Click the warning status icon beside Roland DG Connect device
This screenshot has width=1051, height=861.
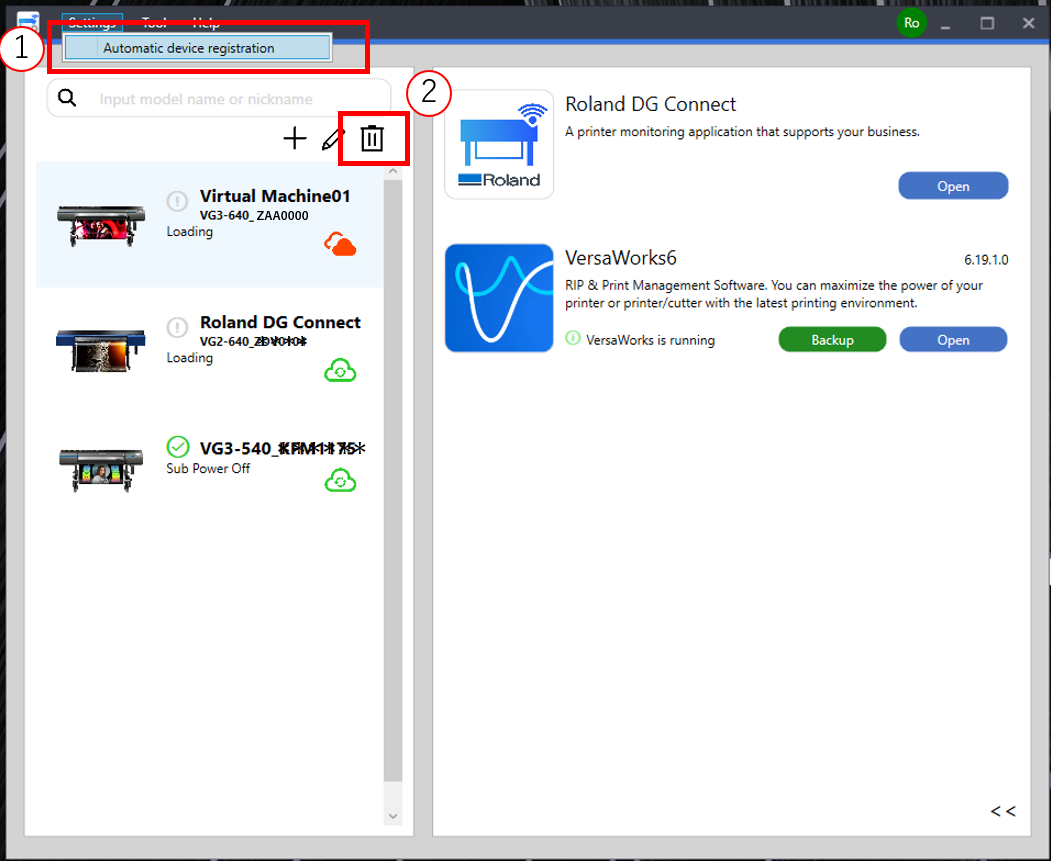click(x=178, y=327)
